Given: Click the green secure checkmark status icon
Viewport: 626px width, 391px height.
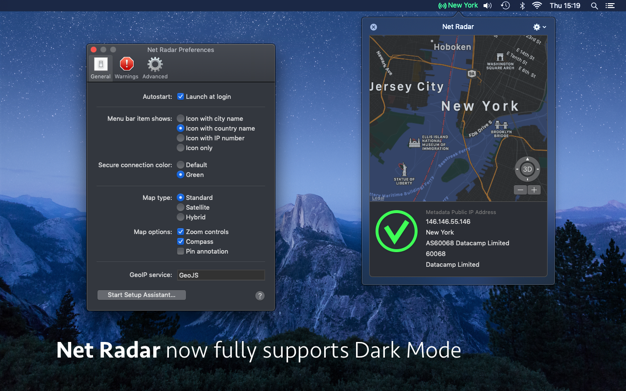Looking at the screenshot, I should coord(396,231).
